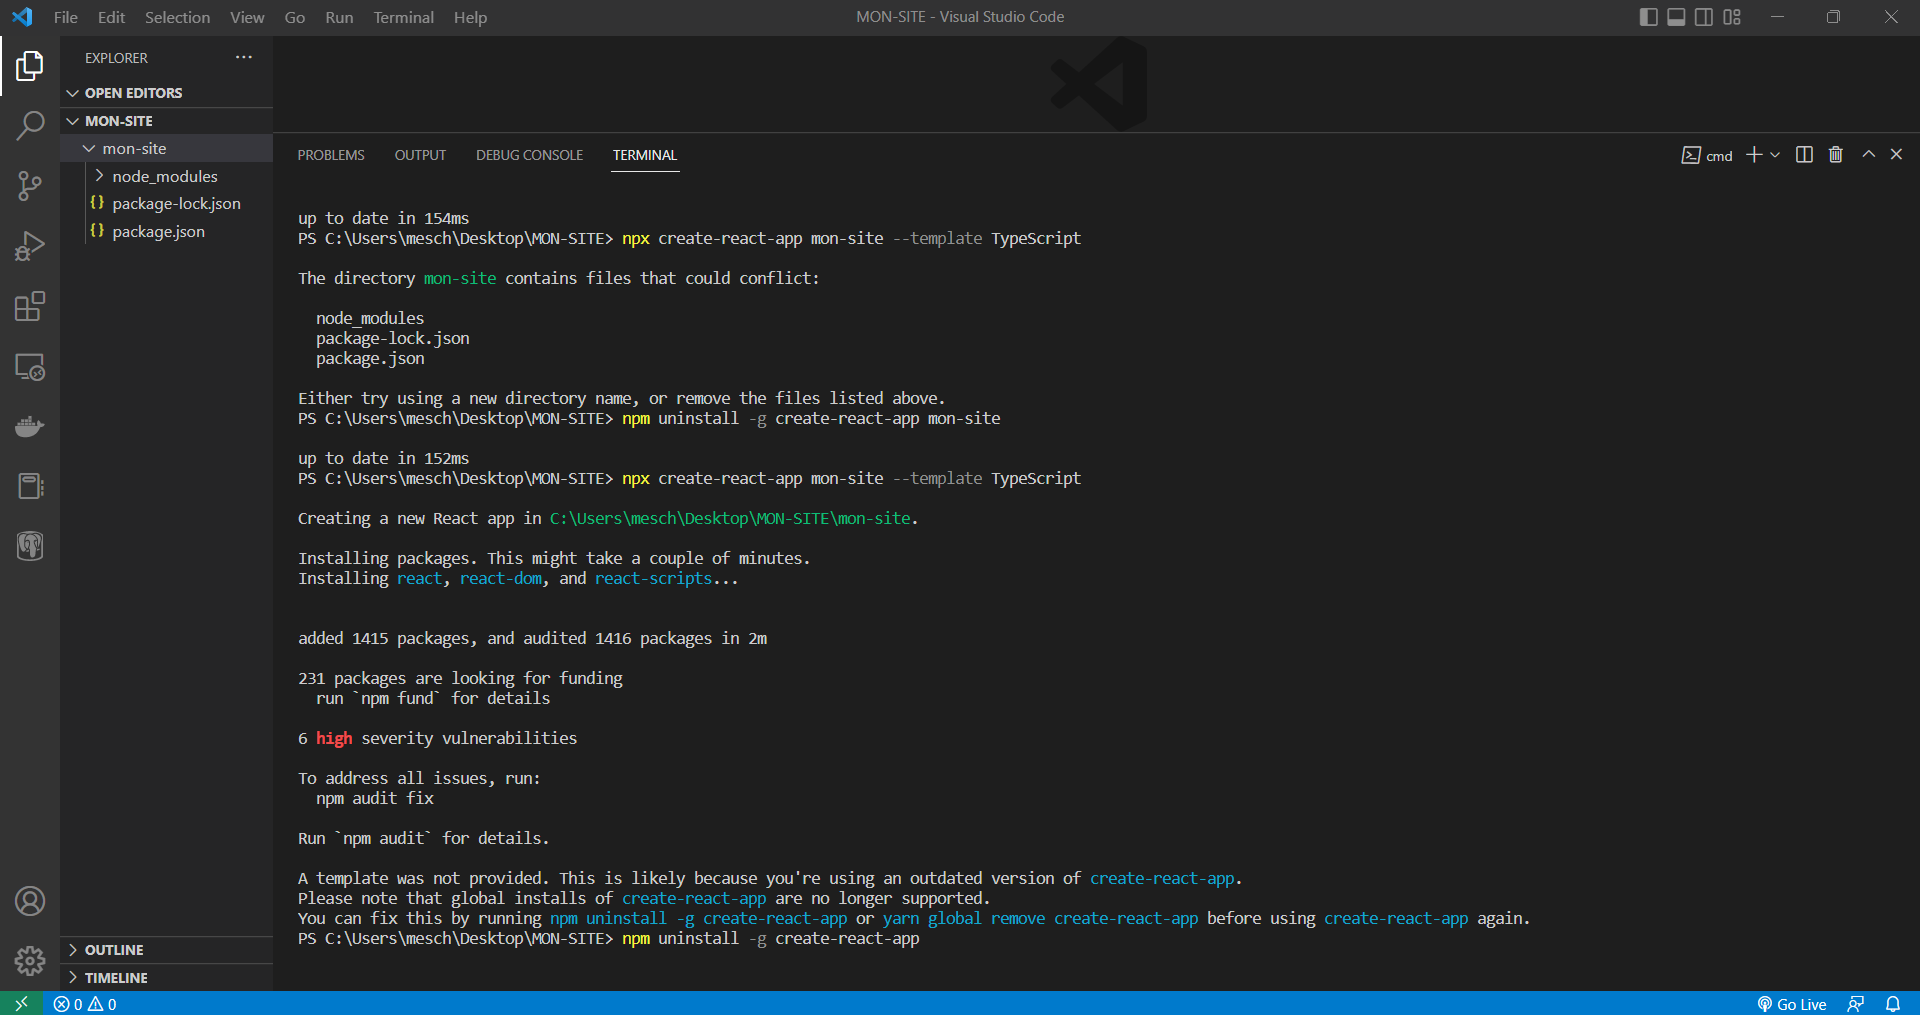The width and height of the screenshot is (1920, 1015).
Task: Select the TERMINAL tab
Action: tap(645, 155)
